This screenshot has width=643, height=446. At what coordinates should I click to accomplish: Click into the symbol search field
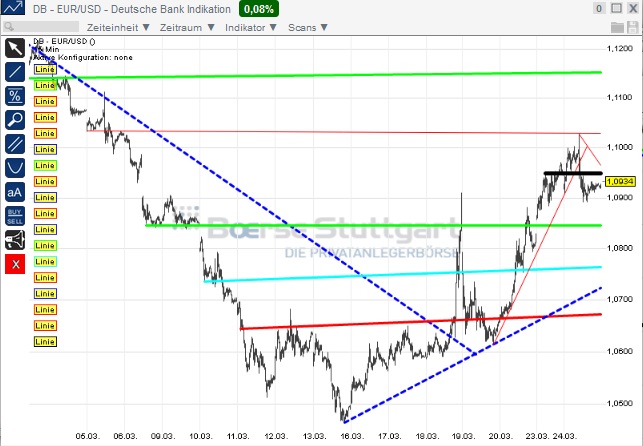(41, 27)
